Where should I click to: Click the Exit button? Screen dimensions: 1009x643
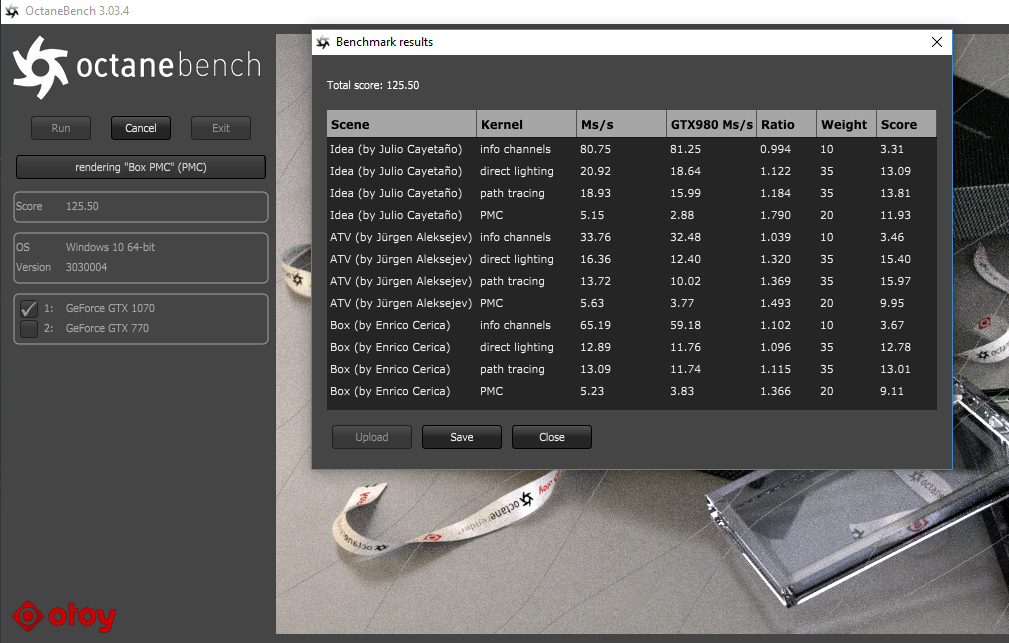pos(221,128)
